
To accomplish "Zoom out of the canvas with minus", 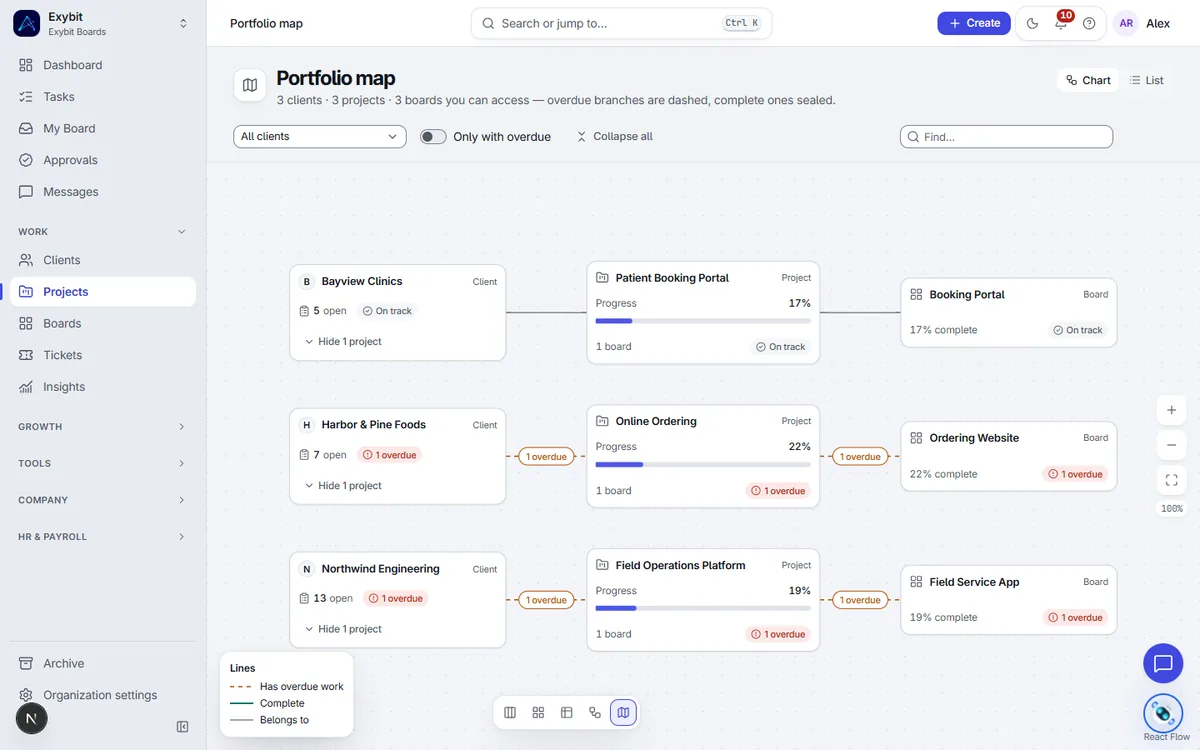I will (x=1171, y=445).
